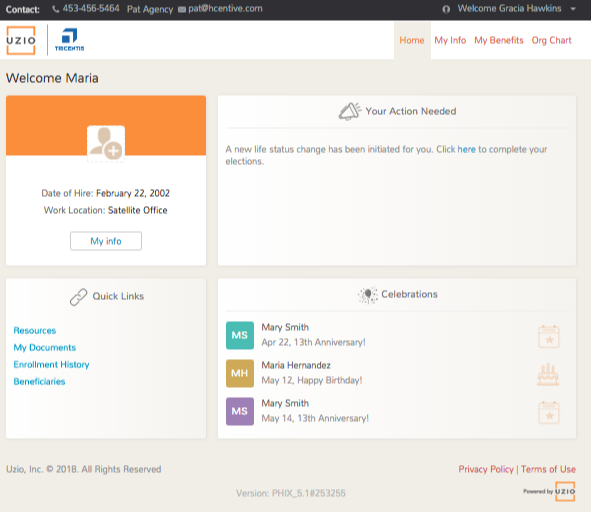Screen dimensions: 591x512
Task: Click the UZIO logo in header
Action: [21, 40]
